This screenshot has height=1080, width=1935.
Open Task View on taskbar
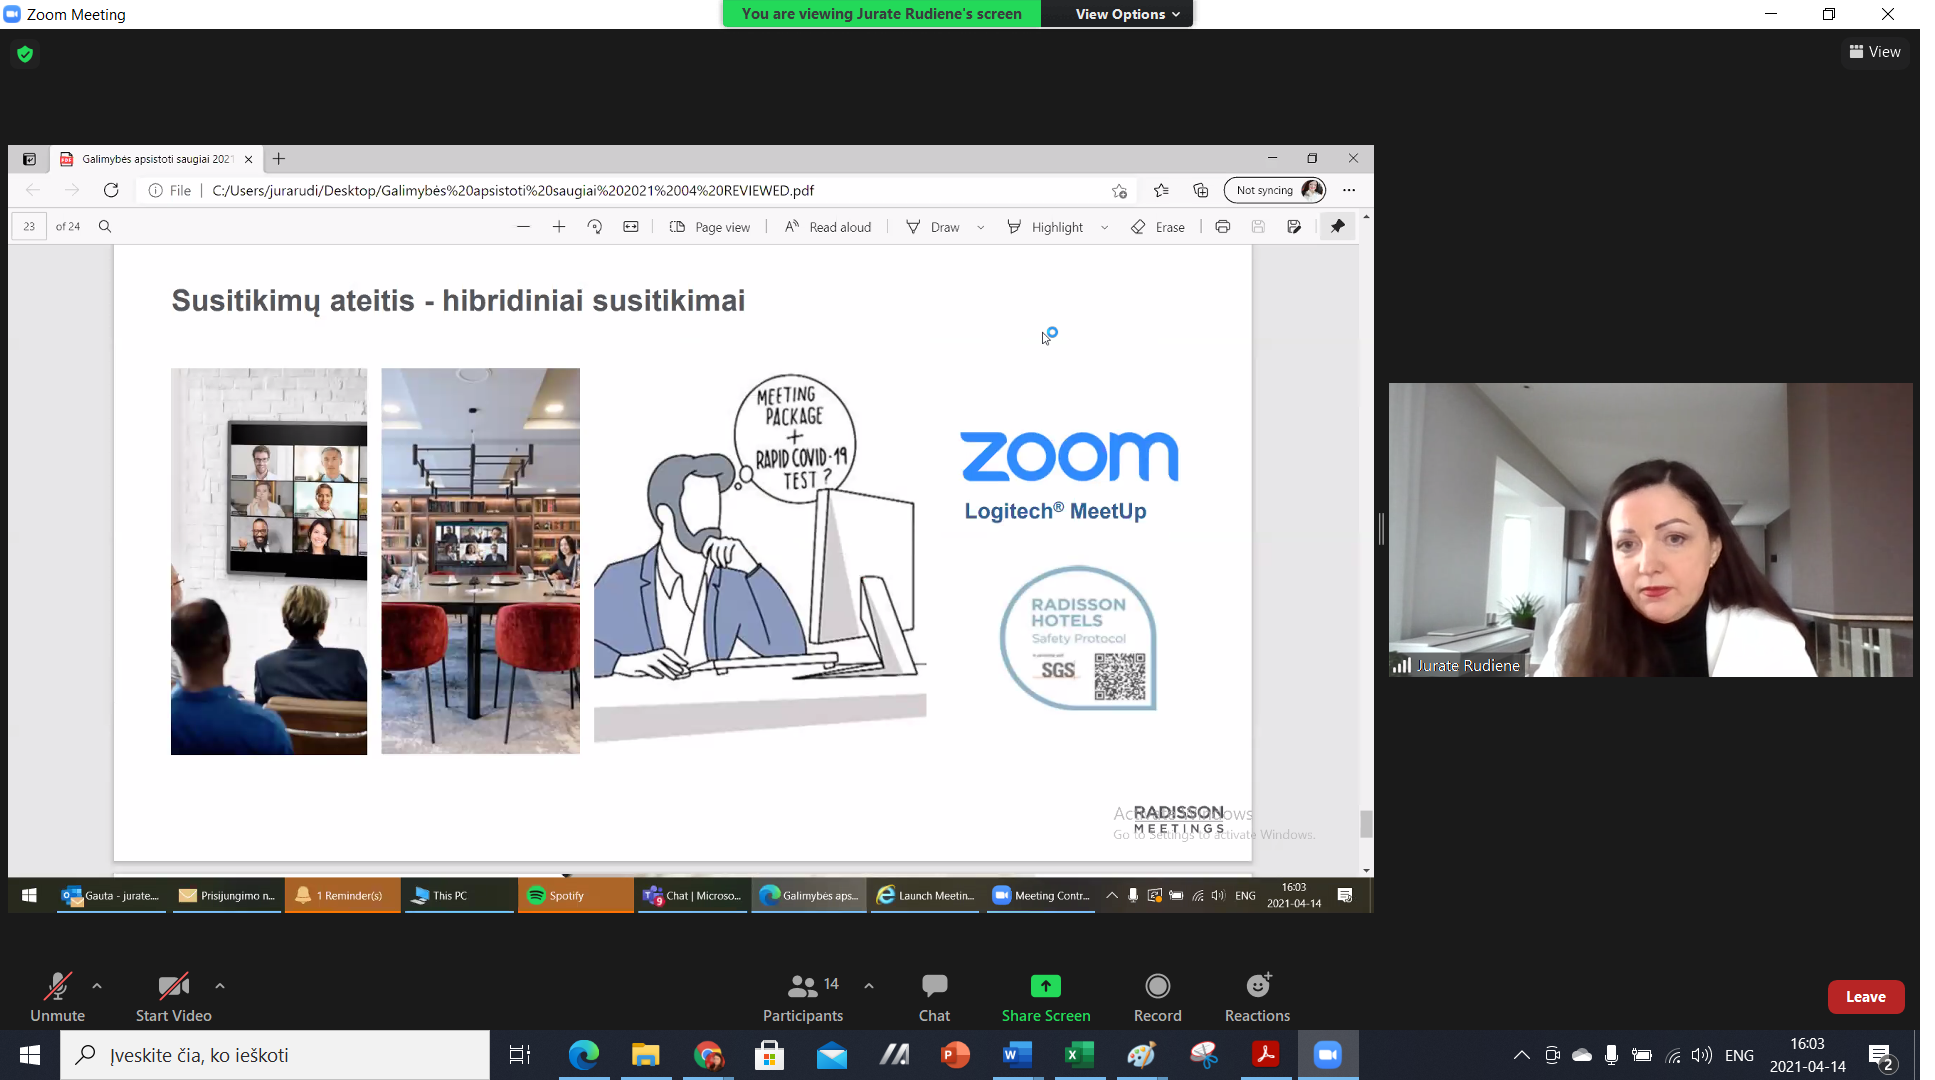(520, 1055)
